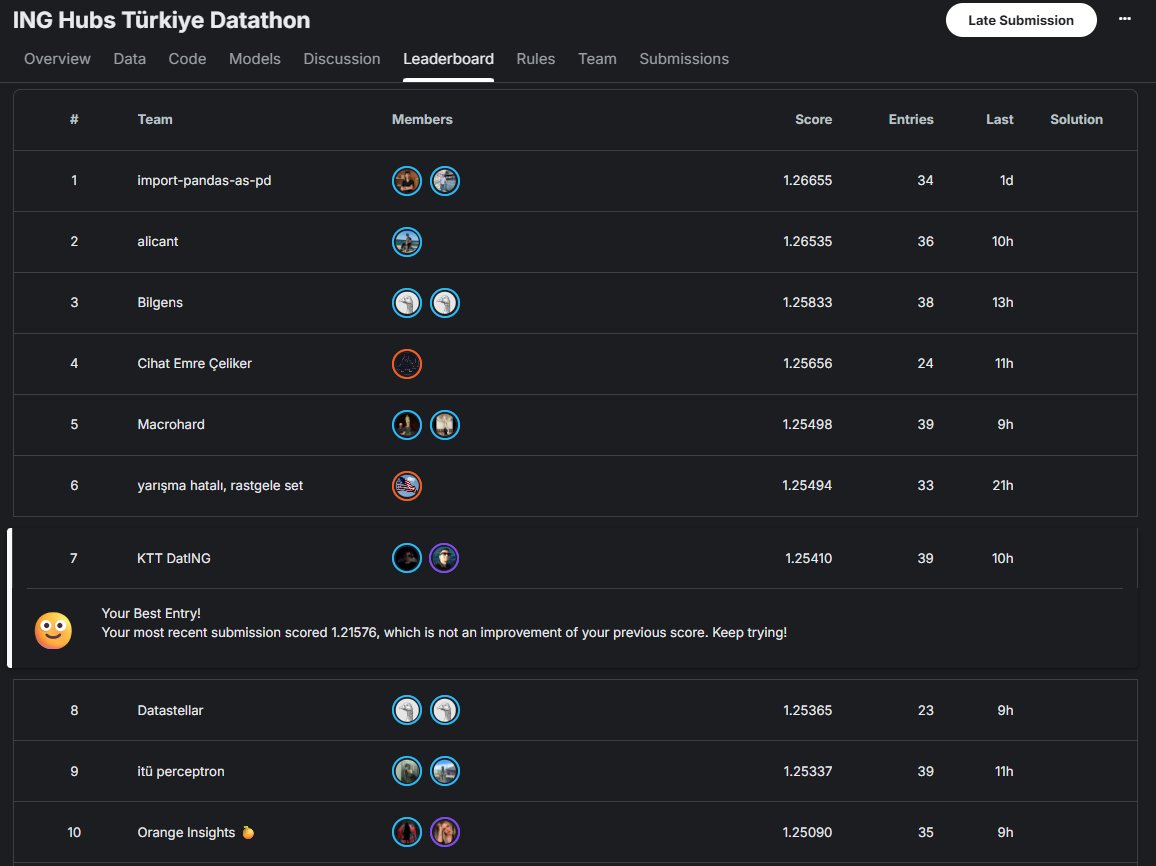Select score 1.25494

[807, 486]
